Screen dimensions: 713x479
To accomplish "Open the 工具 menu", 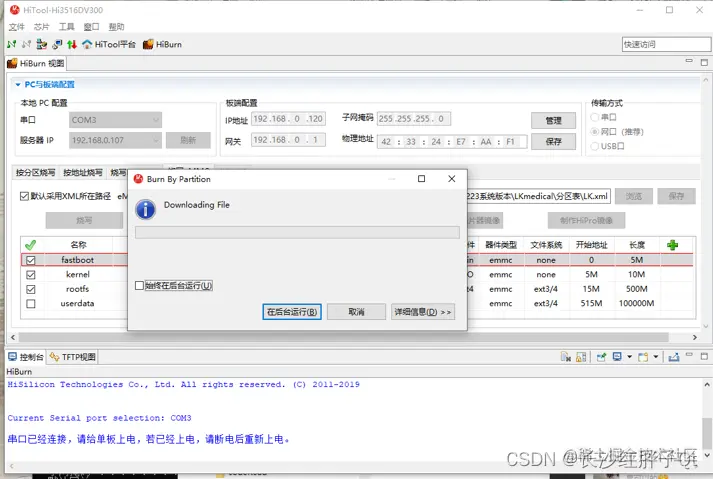I will pos(66,27).
